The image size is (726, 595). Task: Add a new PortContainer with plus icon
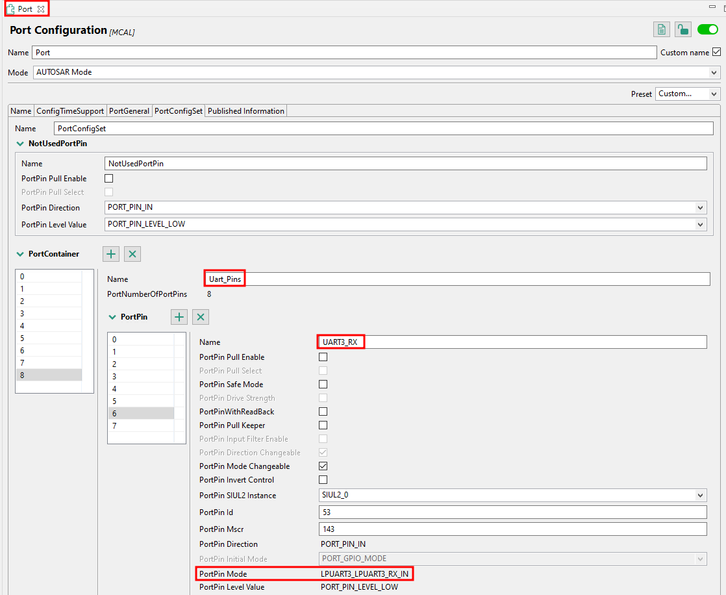(111, 254)
